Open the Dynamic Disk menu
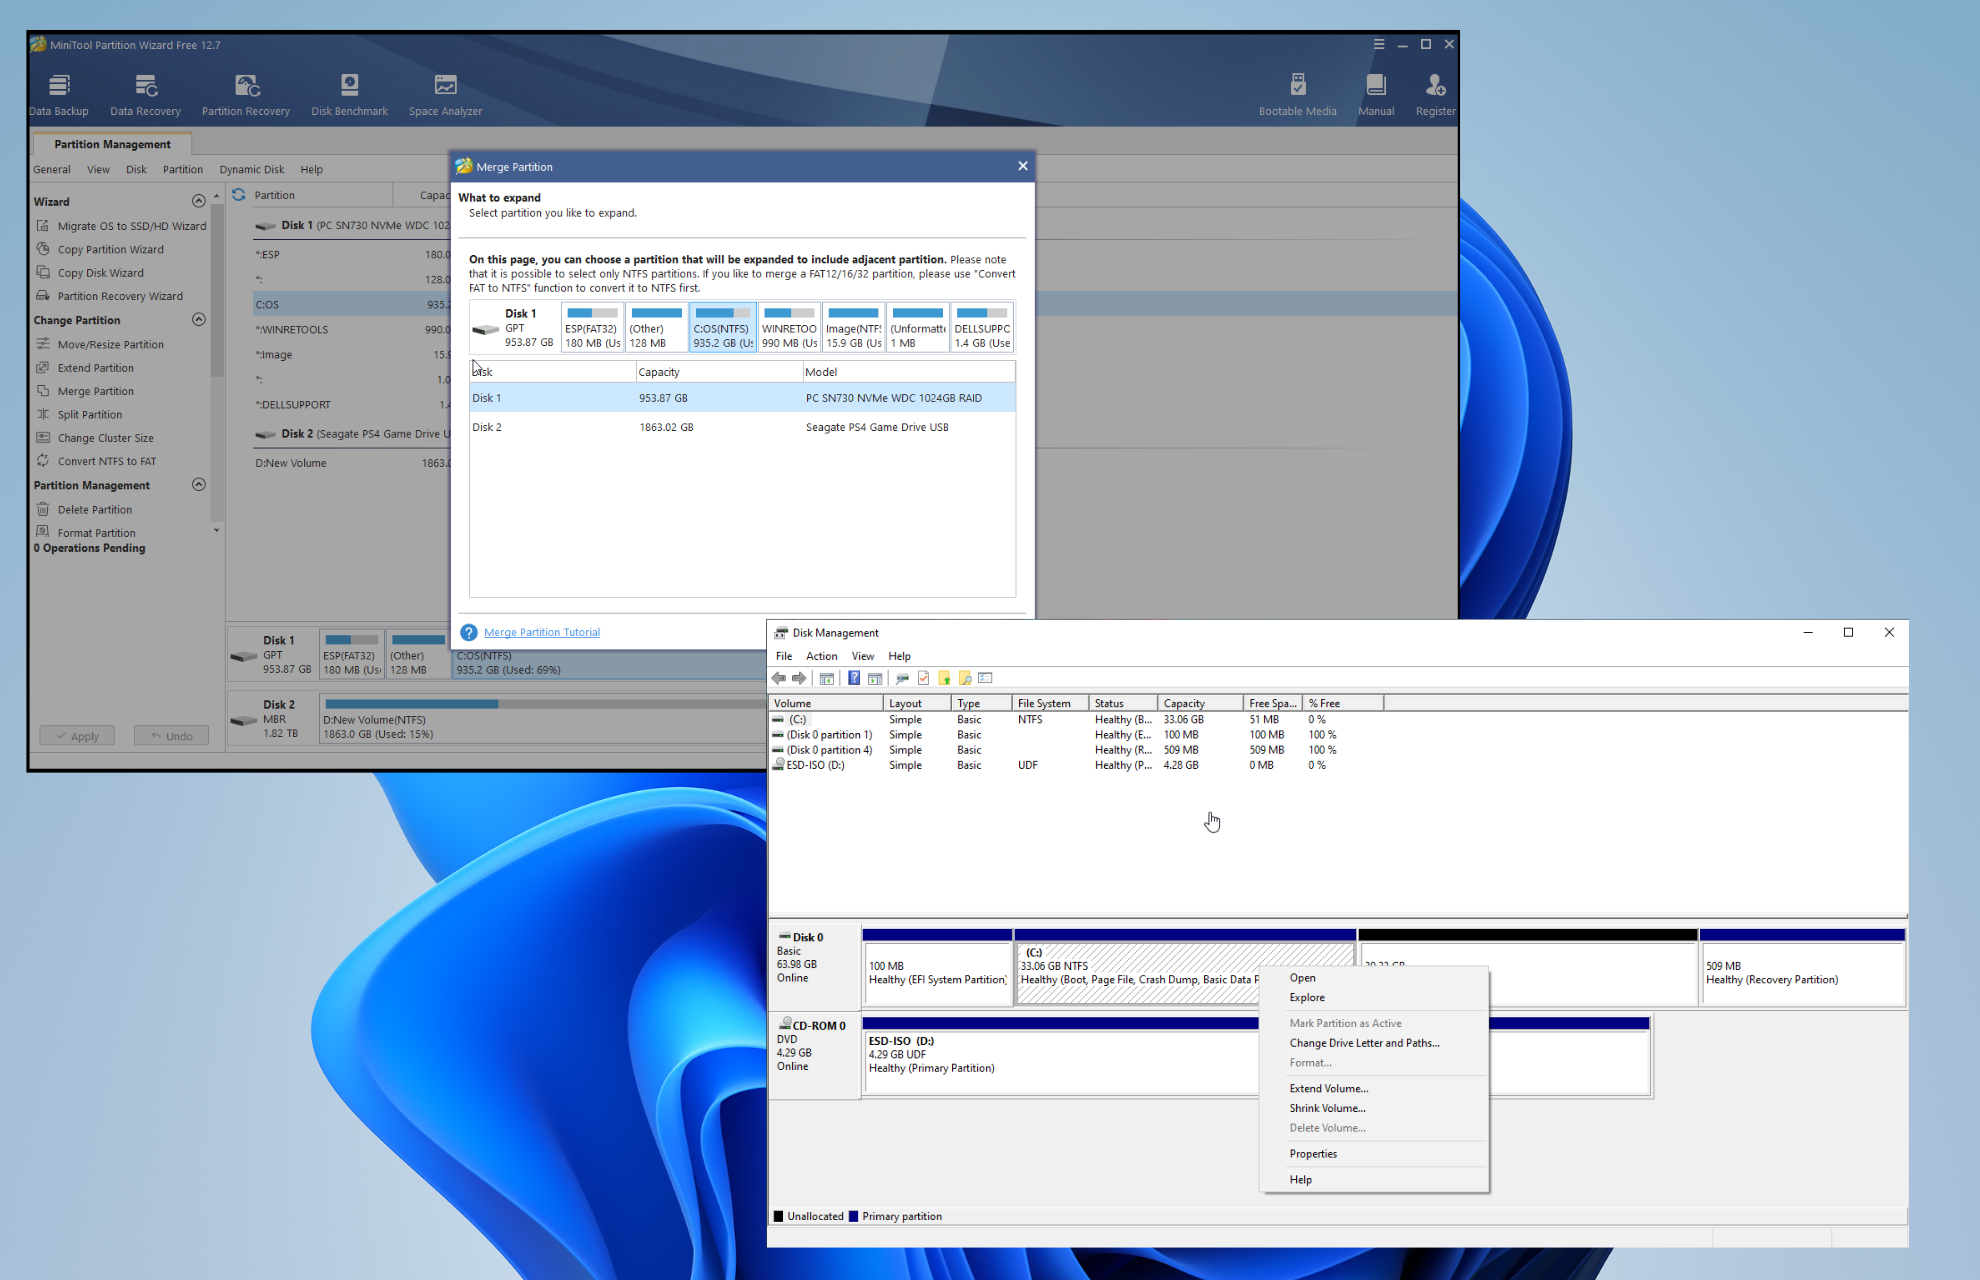This screenshot has height=1280, width=1980. click(252, 169)
